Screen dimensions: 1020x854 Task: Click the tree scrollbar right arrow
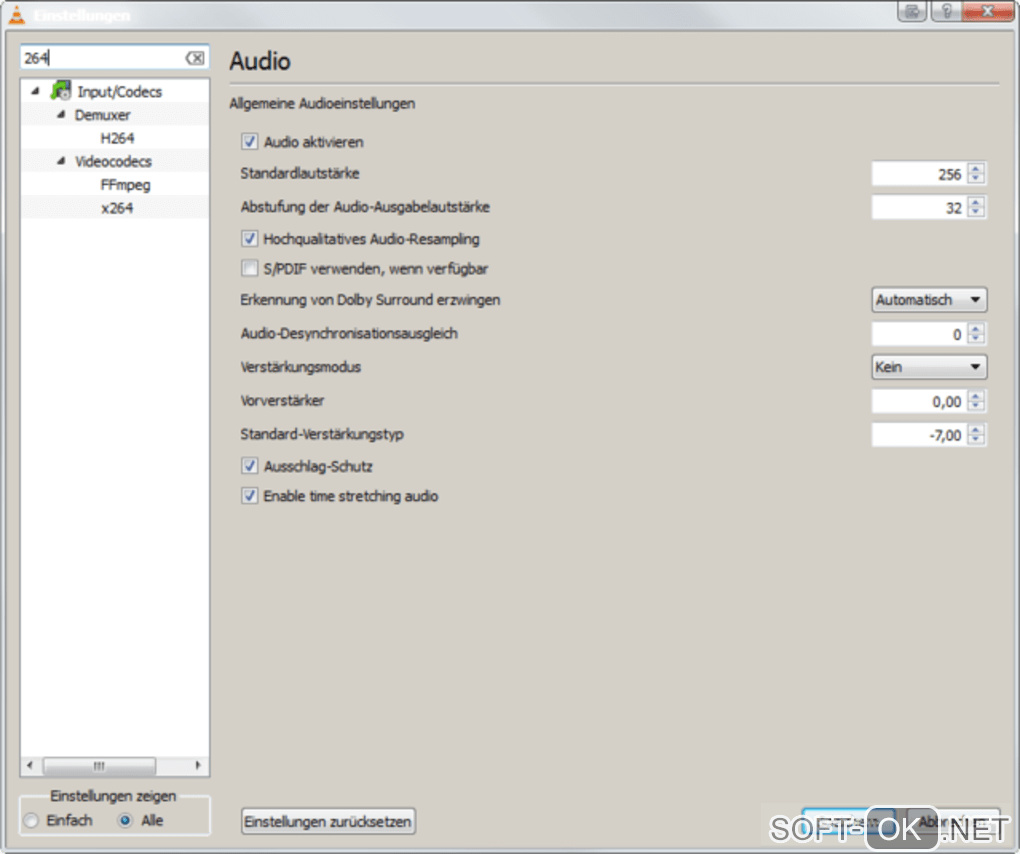pyautogui.click(x=198, y=766)
